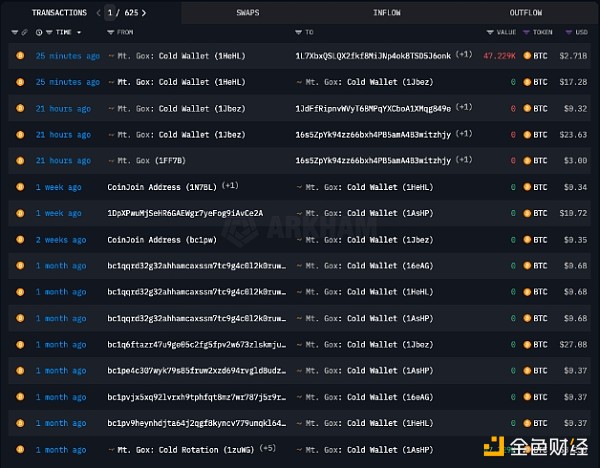
Task: Open the leftmost chain filter funnel icon
Action: click(x=15, y=32)
